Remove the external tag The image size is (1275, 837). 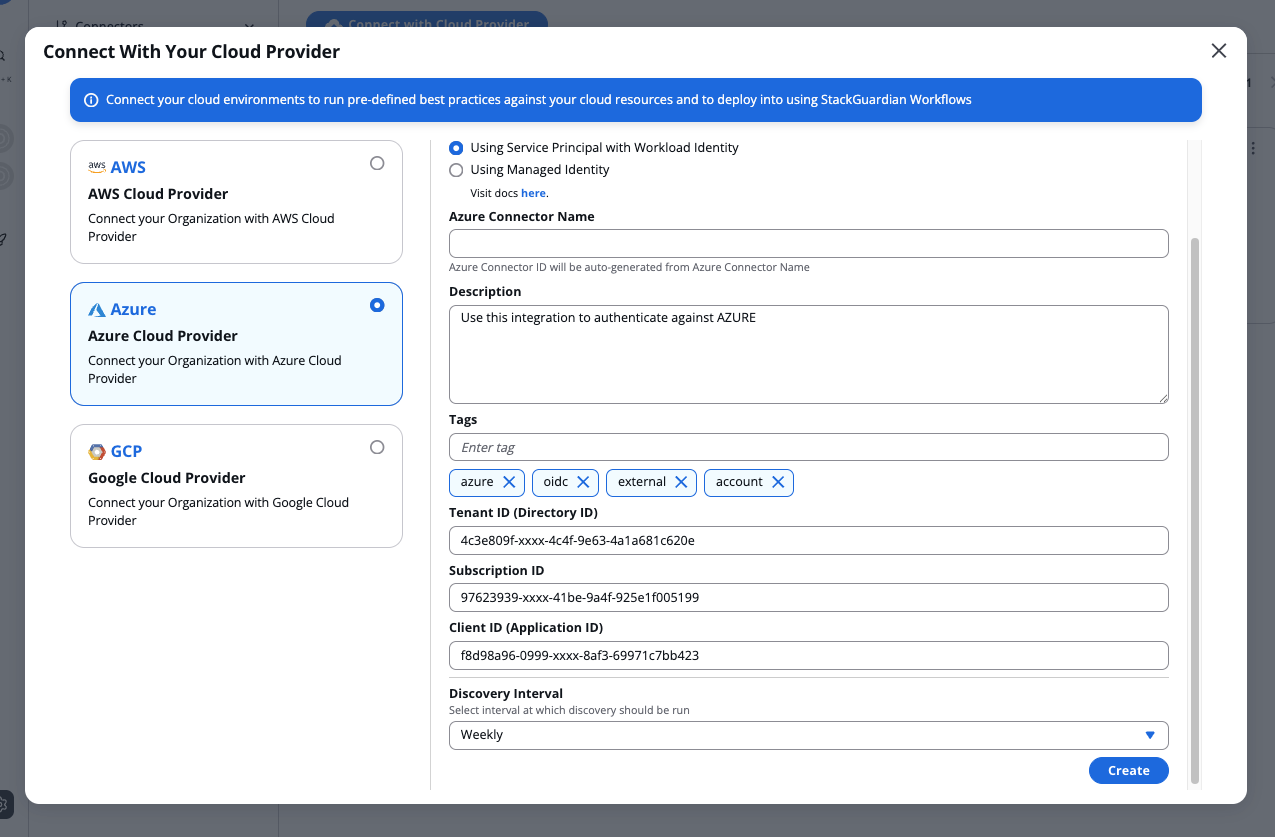tap(680, 482)
